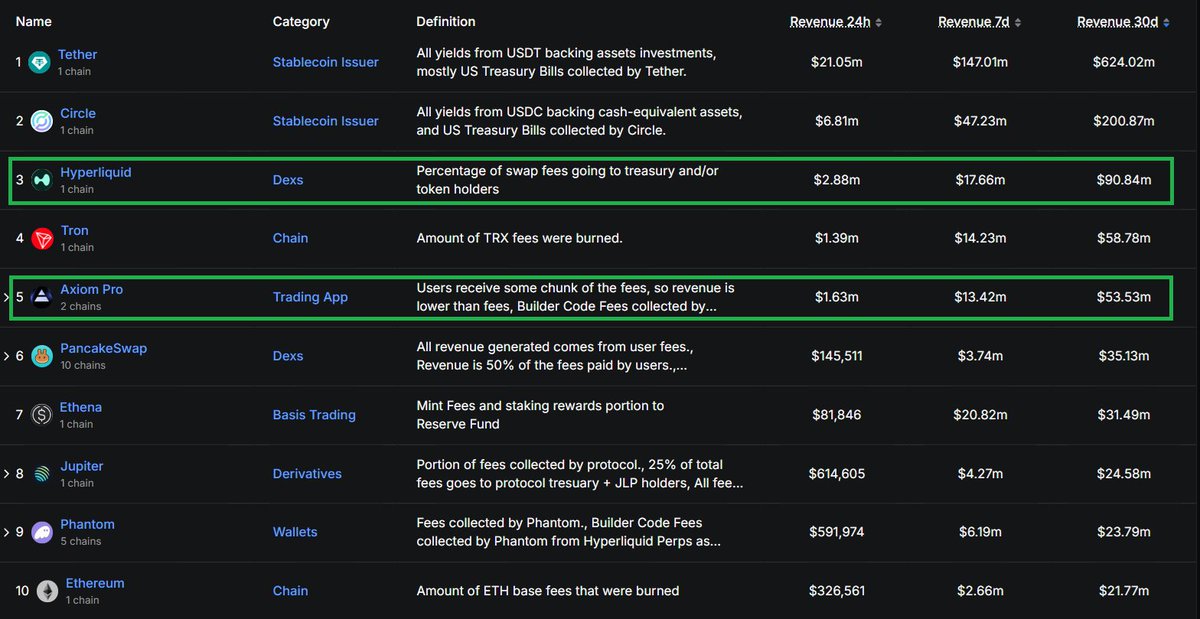Select Tether's $21.05m 24h revenue
1200x619 pixels.
point(837,62)
